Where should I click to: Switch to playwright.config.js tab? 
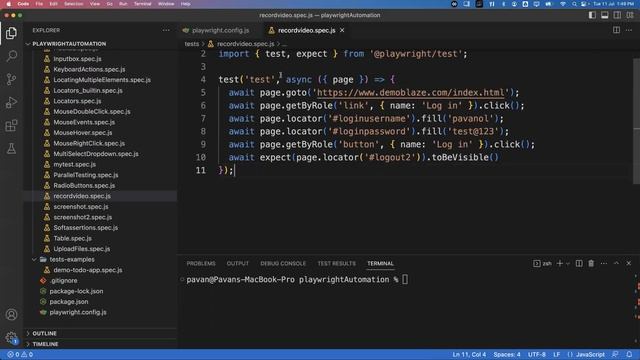[220, 30]
